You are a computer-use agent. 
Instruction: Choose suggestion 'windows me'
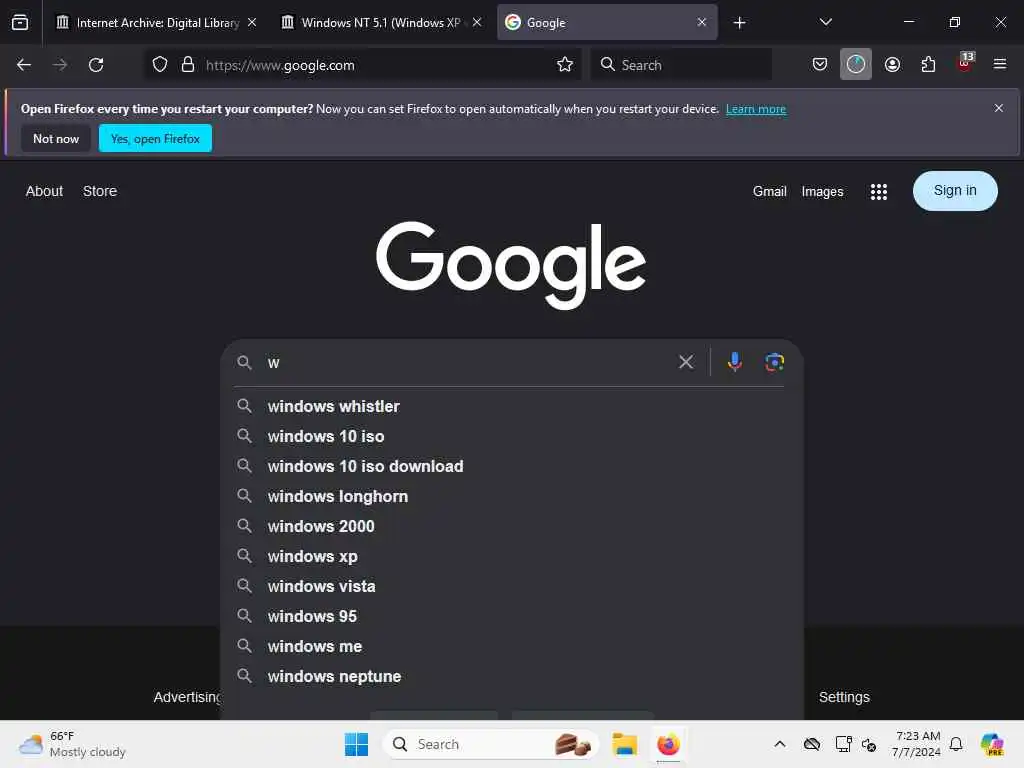click(510, 647)
